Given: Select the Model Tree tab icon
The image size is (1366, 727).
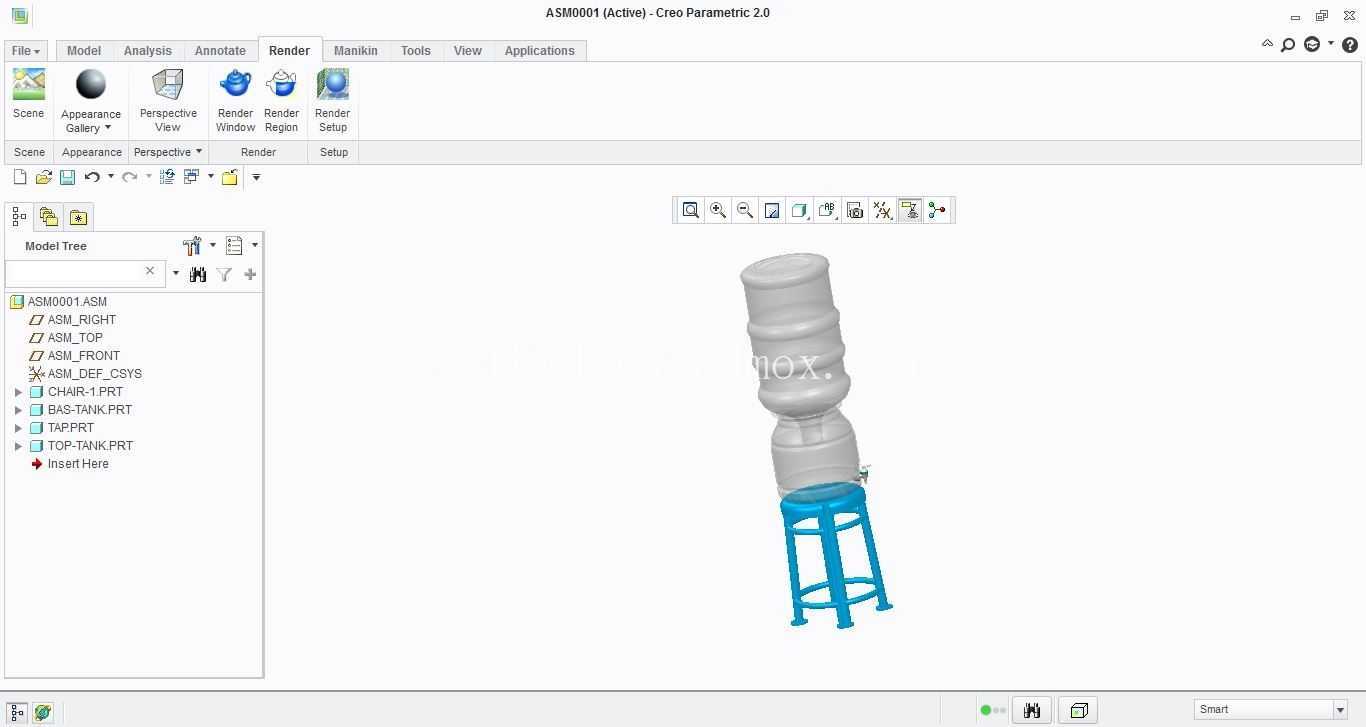Looking at the screenshot, I should [19, 216].
